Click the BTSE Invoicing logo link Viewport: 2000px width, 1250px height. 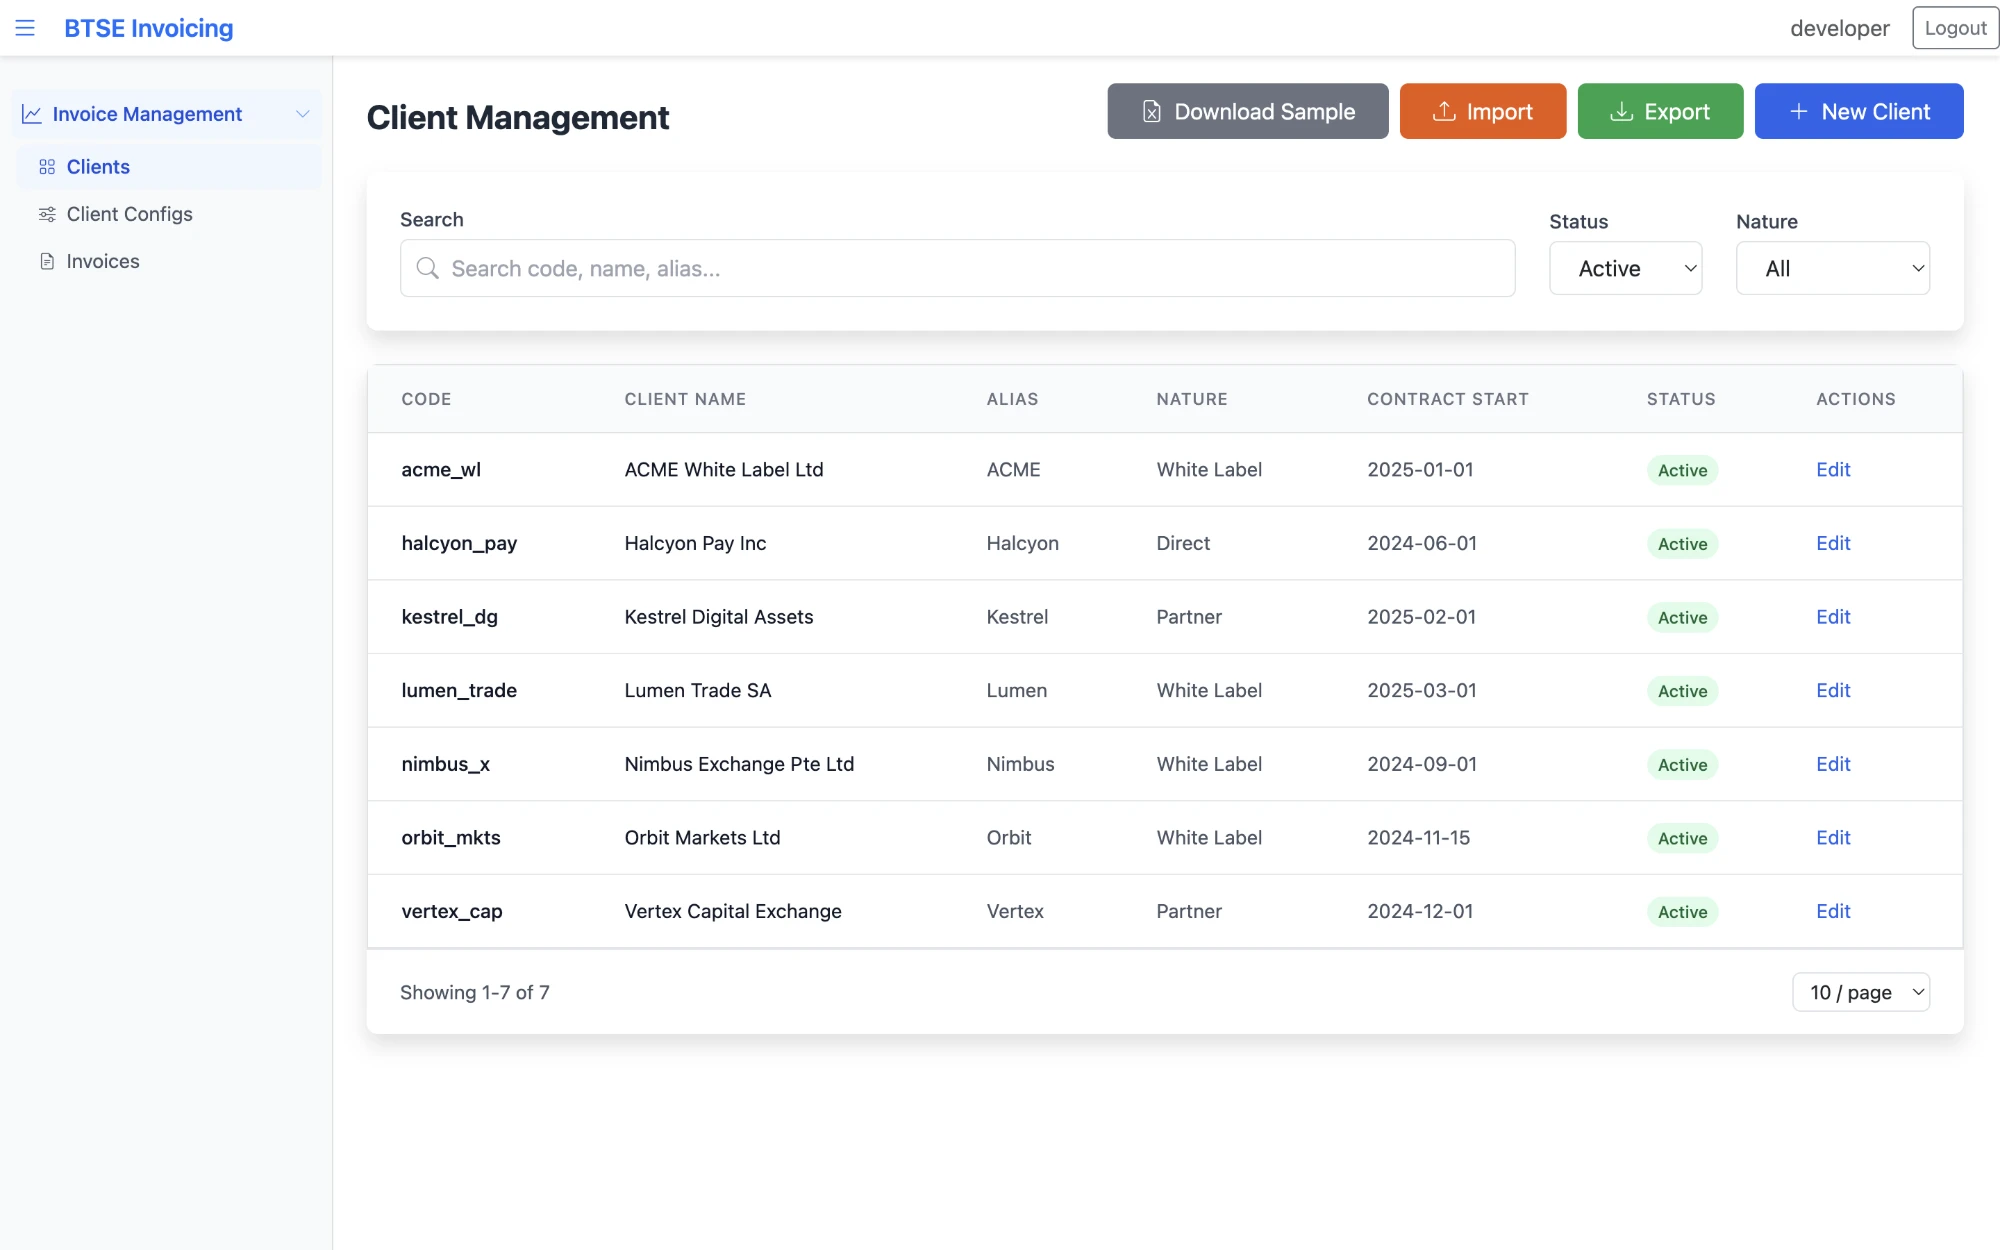click(148, 28)
